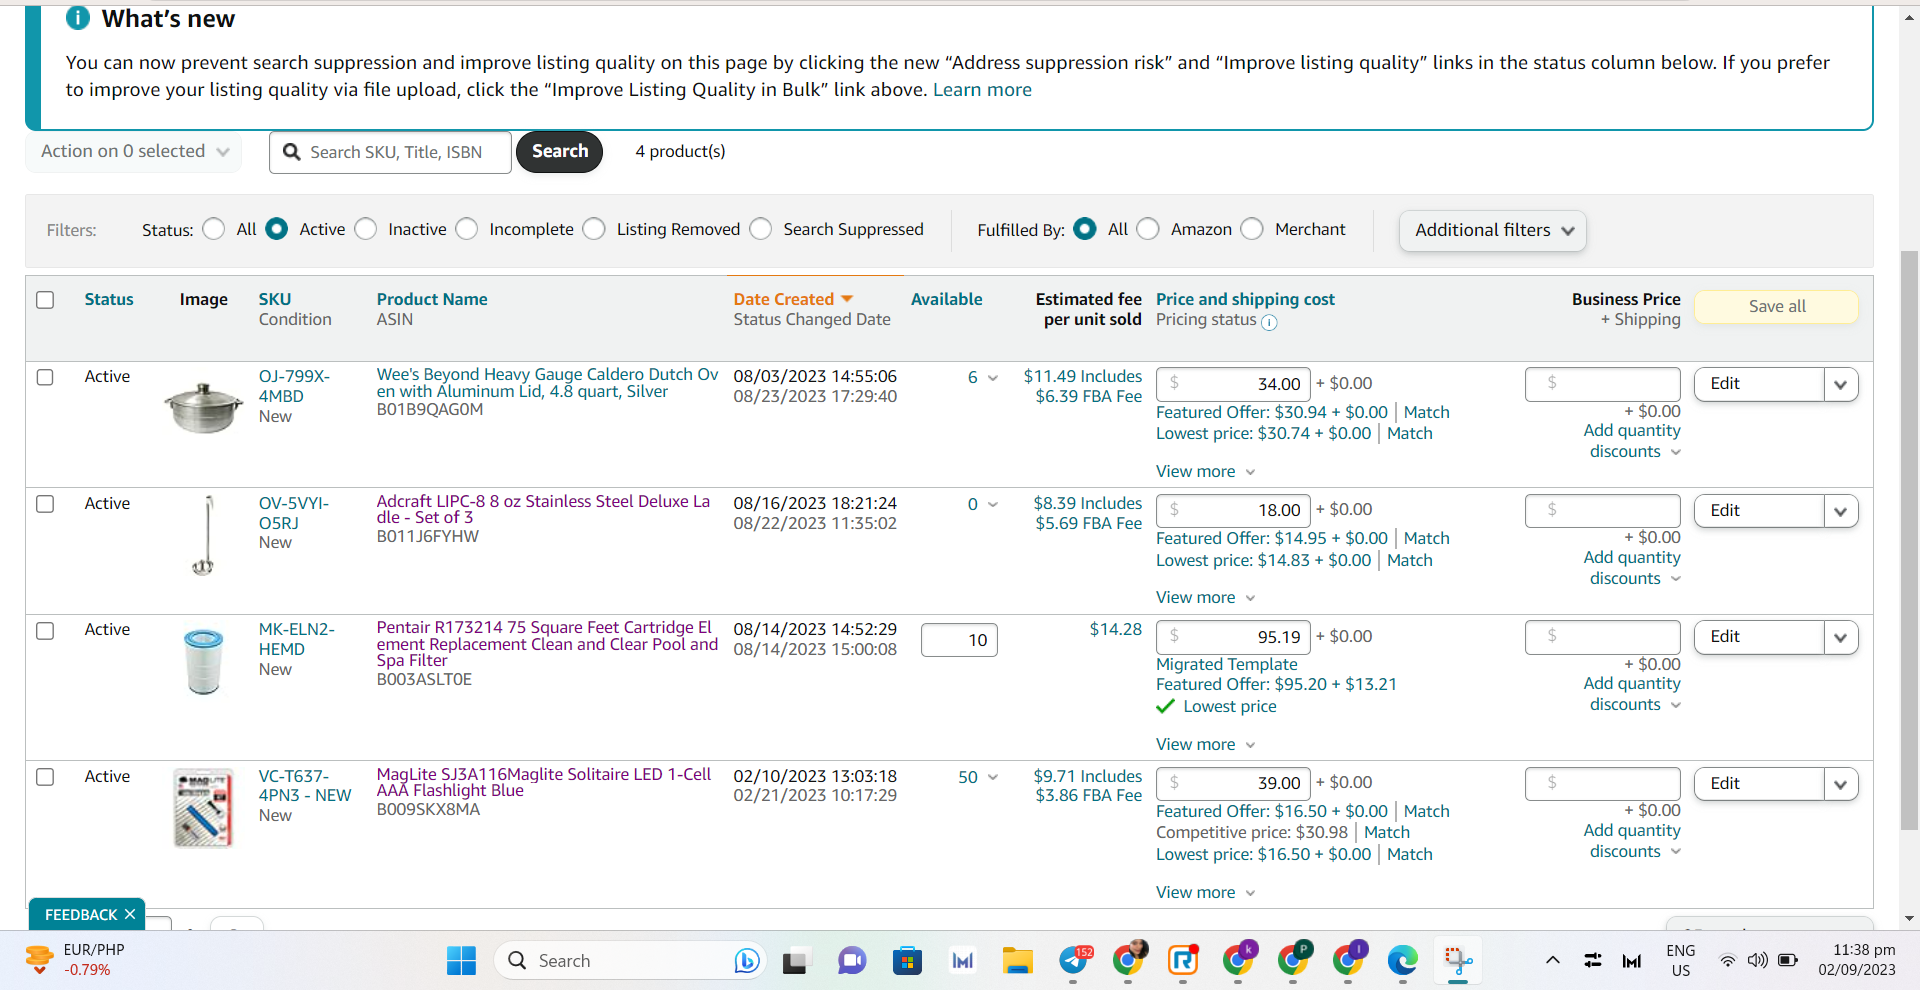Click the battery tray icon
The width and height of the screenshot is (1920, 990).
tap(1788, 961)
